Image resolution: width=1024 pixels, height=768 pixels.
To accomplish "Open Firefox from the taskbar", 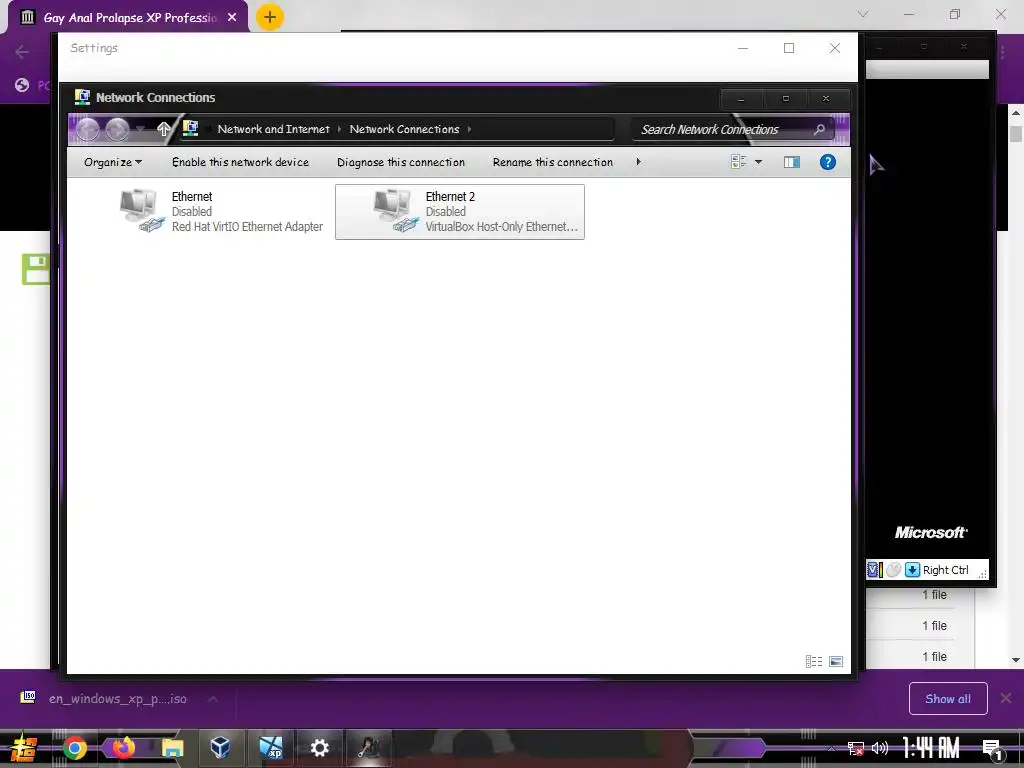I will 123,747.
